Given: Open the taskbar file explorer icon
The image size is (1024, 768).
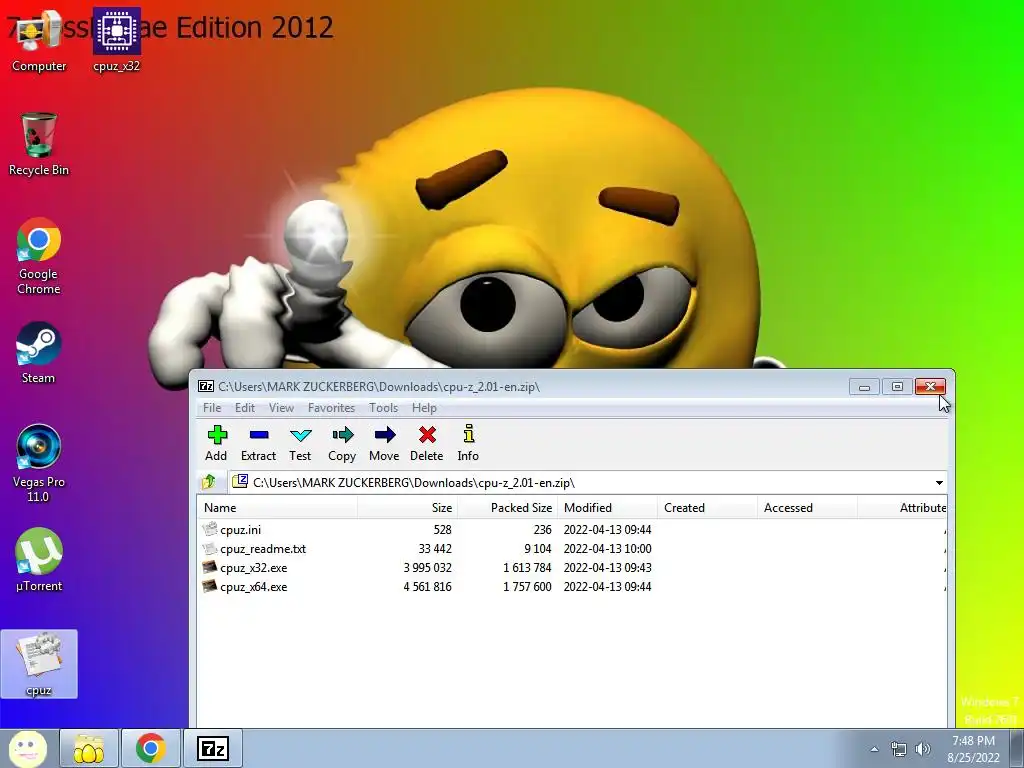Looking at the screenshot, I should pyautogui.click(x=89, y=748).
